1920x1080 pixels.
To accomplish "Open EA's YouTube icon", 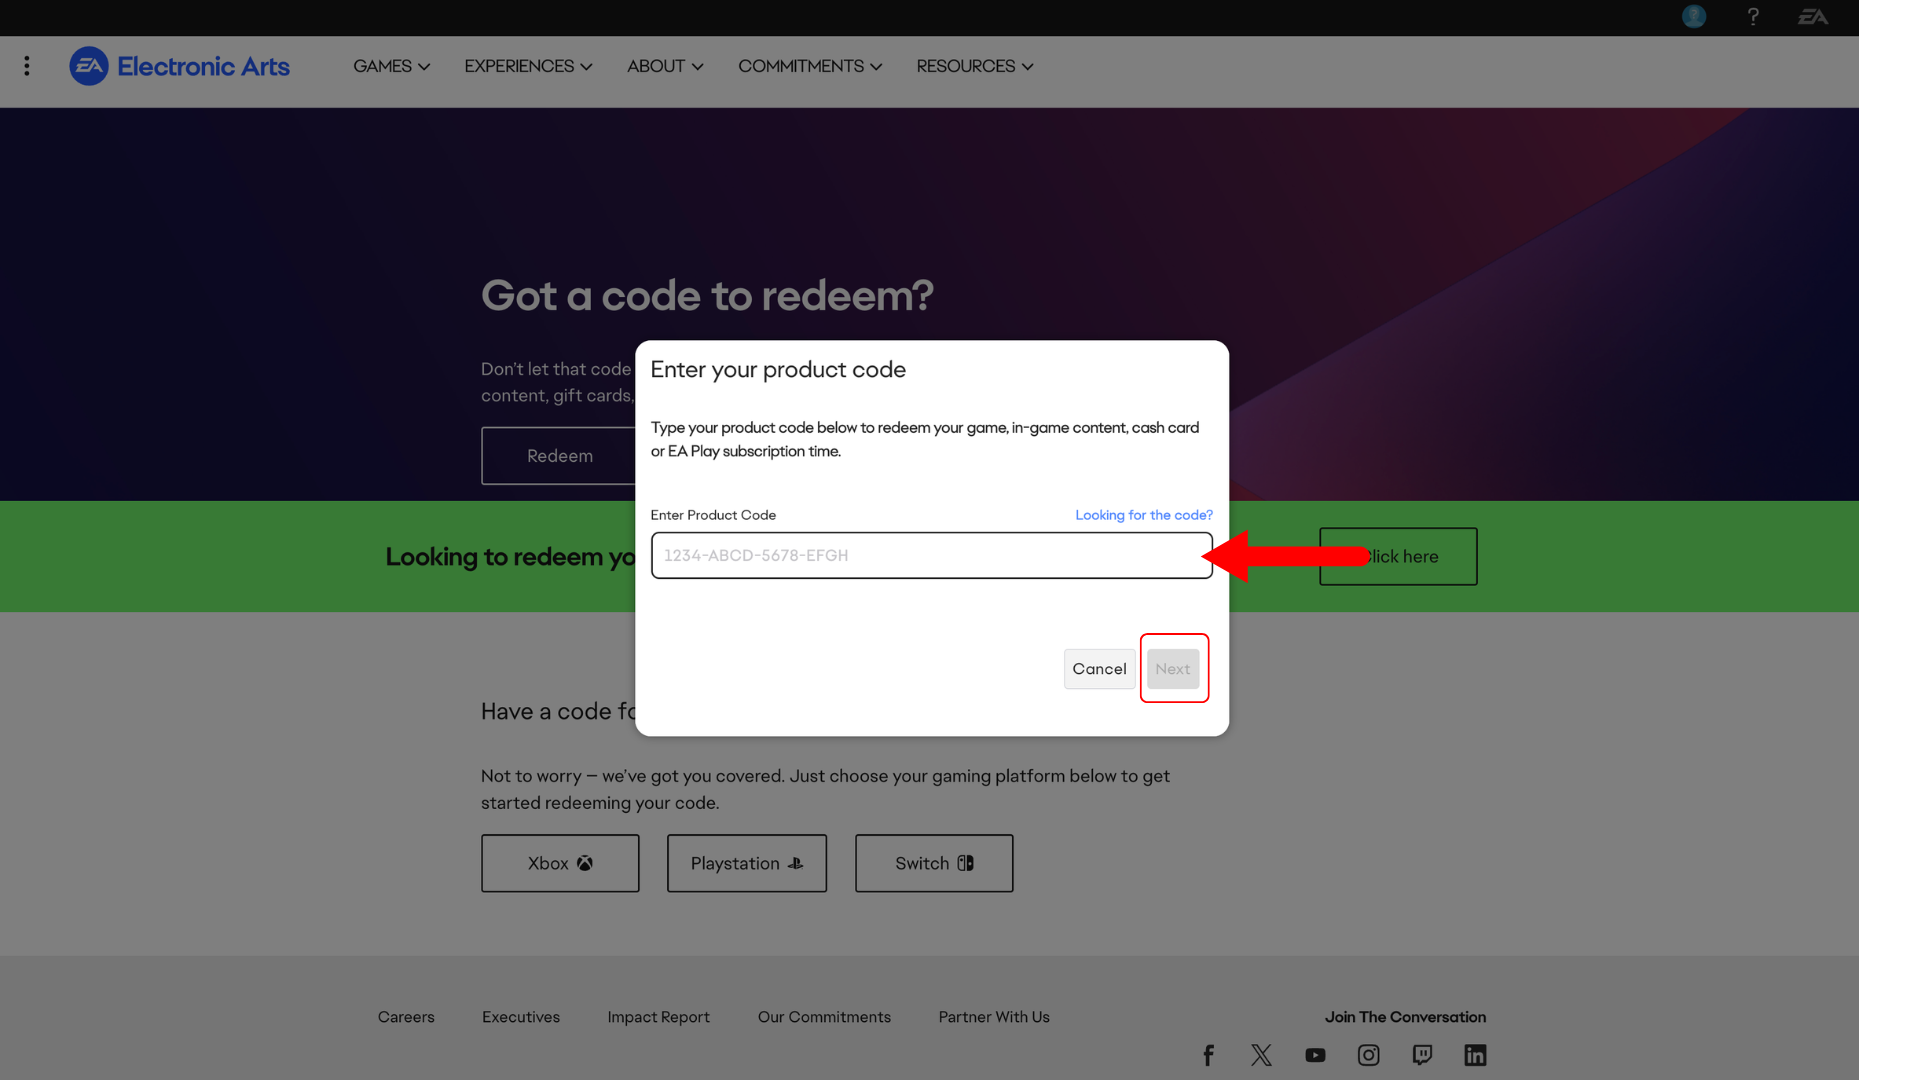I will tap(1315, 1055).
